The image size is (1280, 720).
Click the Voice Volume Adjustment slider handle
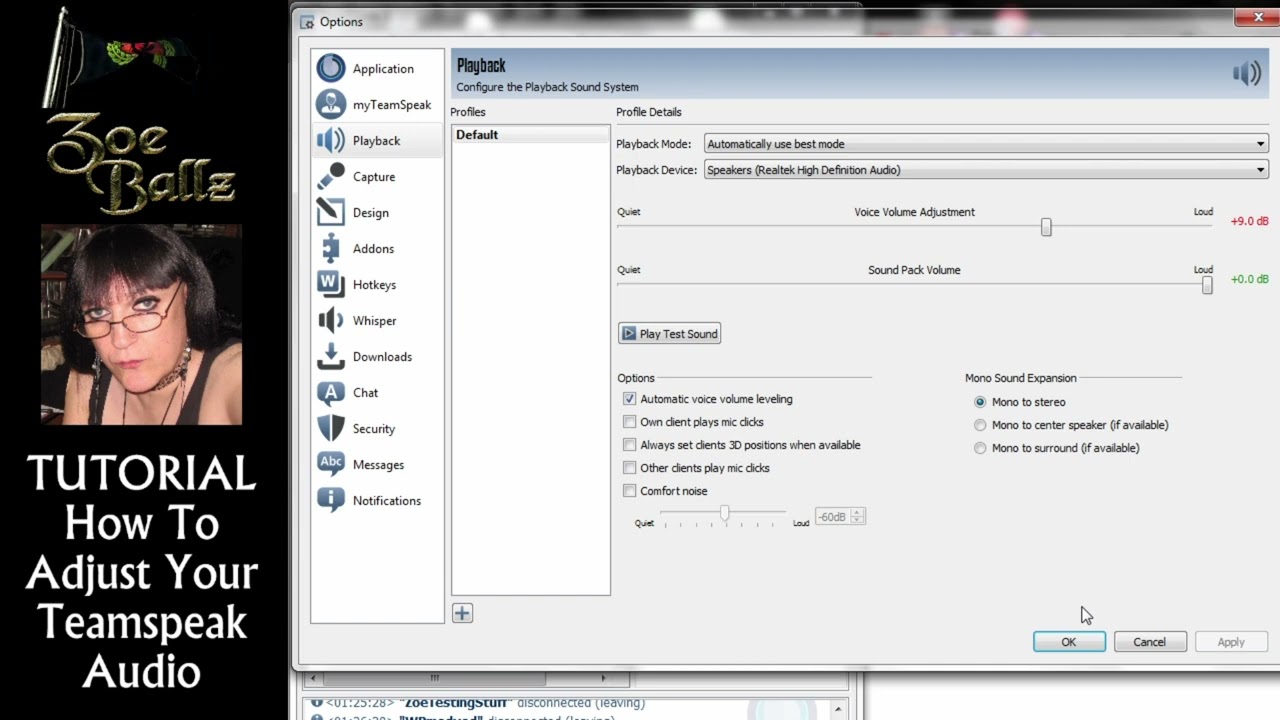click(x=1046, y=228)
